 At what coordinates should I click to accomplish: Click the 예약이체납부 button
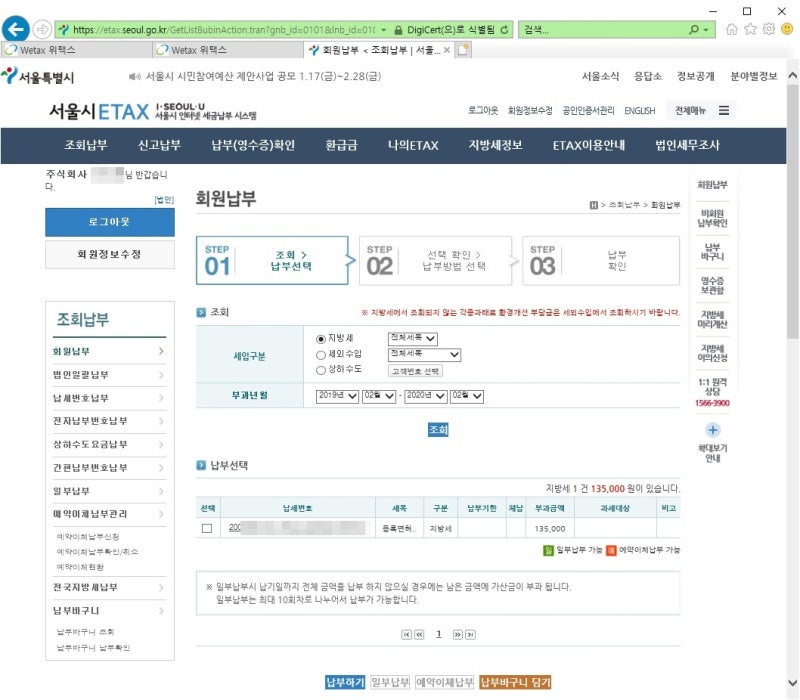[x=445, y=683]
